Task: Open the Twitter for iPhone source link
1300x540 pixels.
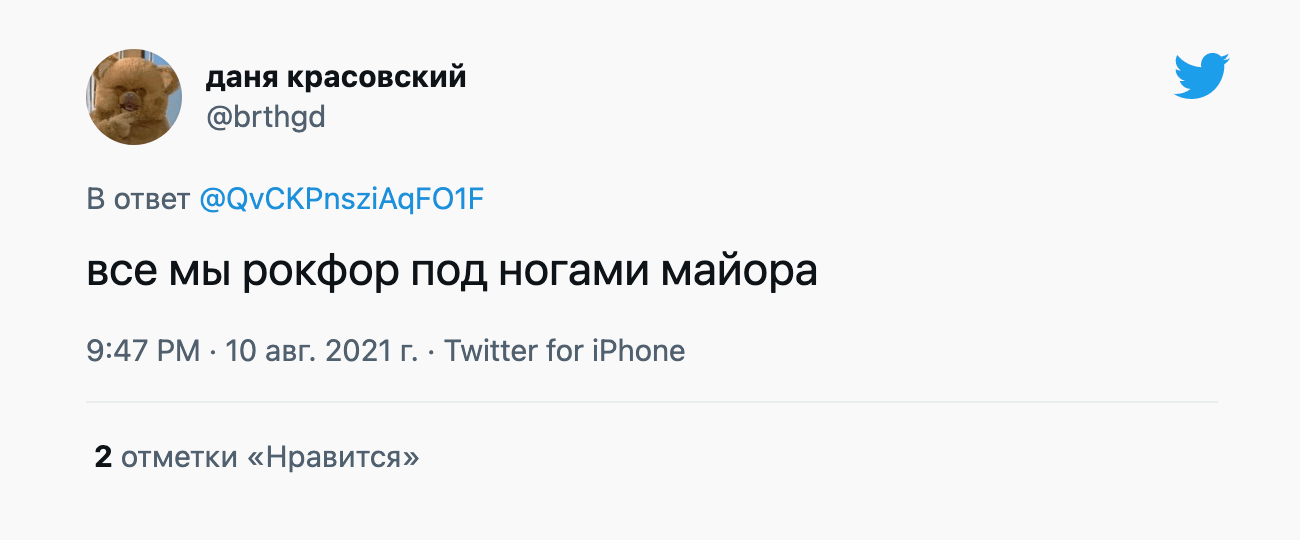Action: point(564,352)
